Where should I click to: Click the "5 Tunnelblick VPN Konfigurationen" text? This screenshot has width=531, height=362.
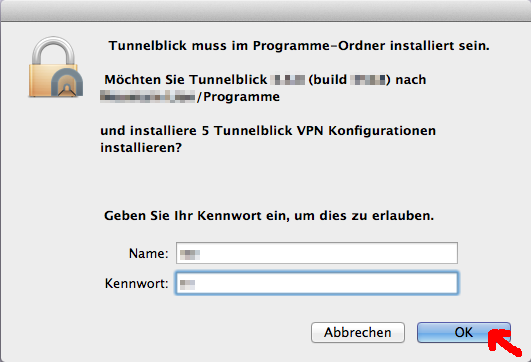[319, 131]
